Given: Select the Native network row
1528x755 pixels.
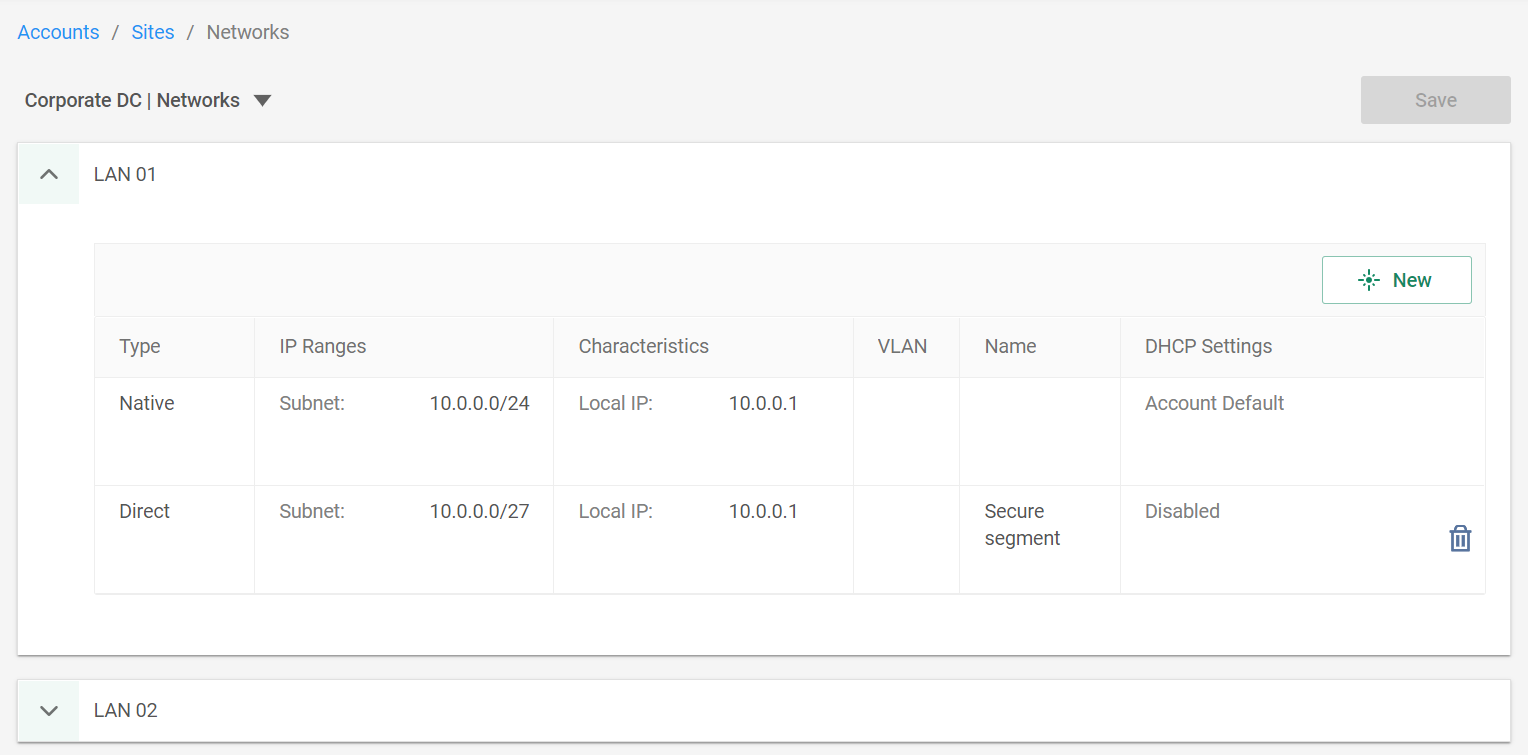Looking at the screenshot, I should (x=790, y=431).
